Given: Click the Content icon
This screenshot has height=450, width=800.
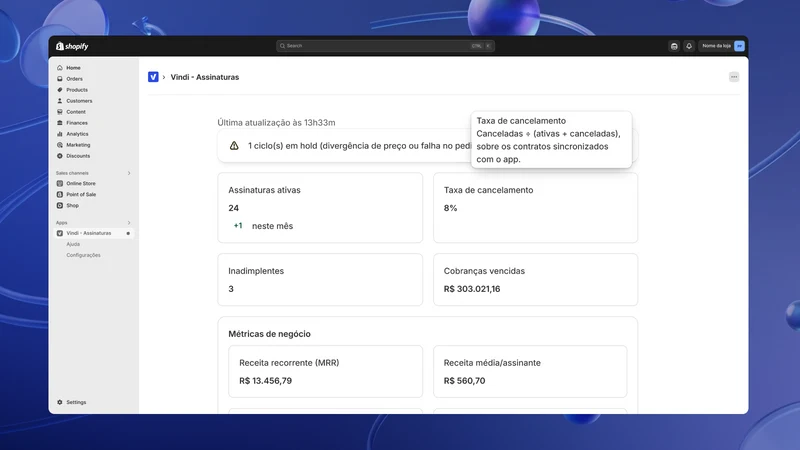Looking at the screenshot, I should (60, 112).
